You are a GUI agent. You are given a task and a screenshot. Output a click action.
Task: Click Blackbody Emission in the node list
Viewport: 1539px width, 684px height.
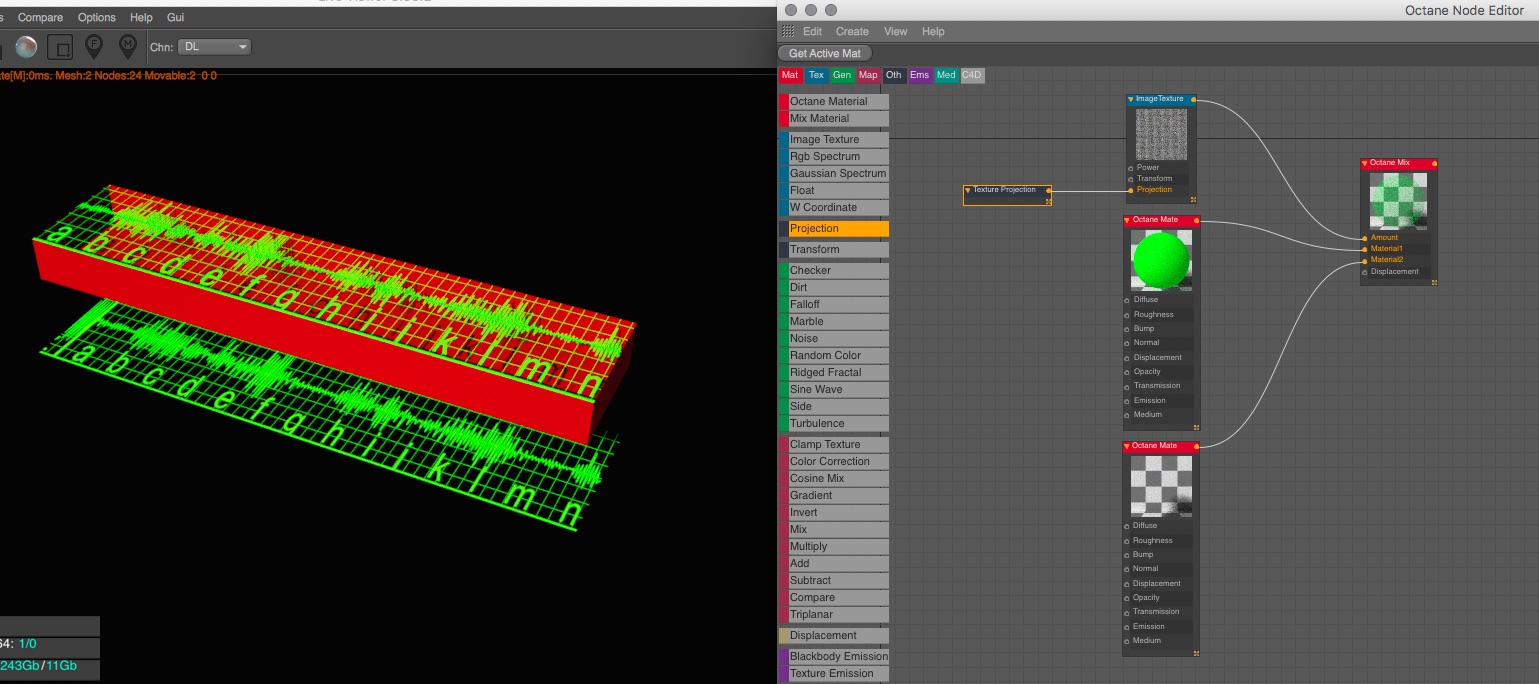834,657
